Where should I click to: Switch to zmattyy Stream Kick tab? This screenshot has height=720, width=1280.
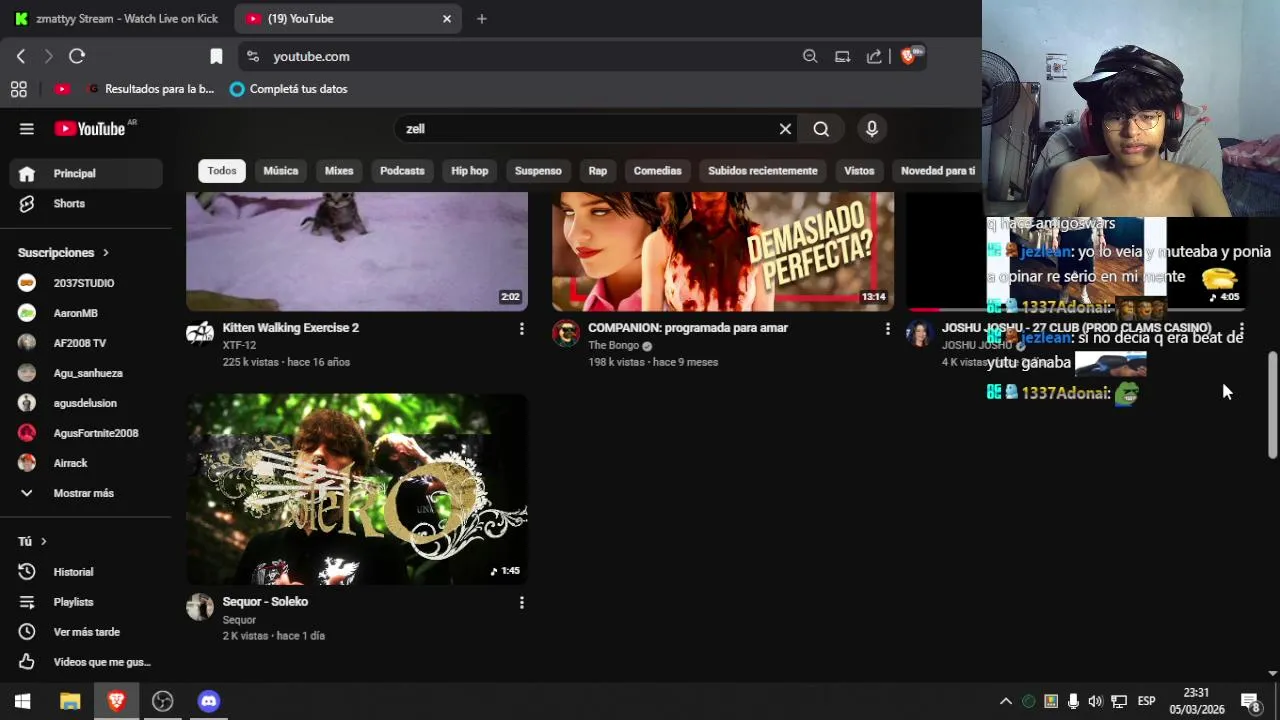pos(117,19)
